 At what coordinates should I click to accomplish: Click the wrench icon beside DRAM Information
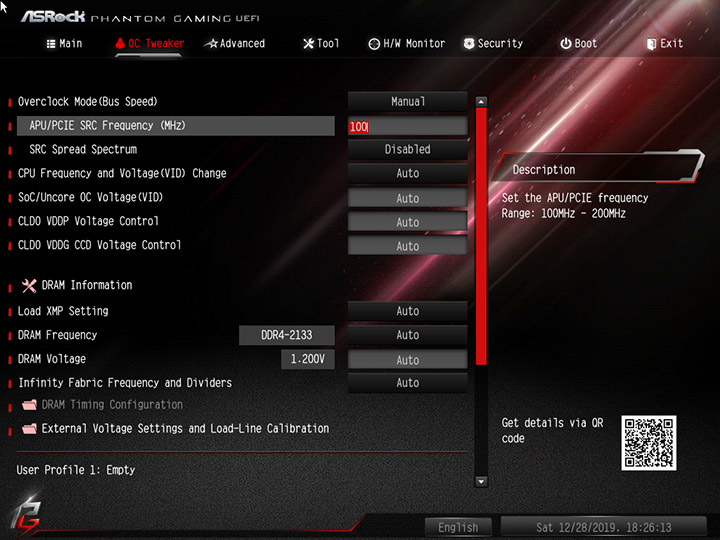click(x=29, y=286)
